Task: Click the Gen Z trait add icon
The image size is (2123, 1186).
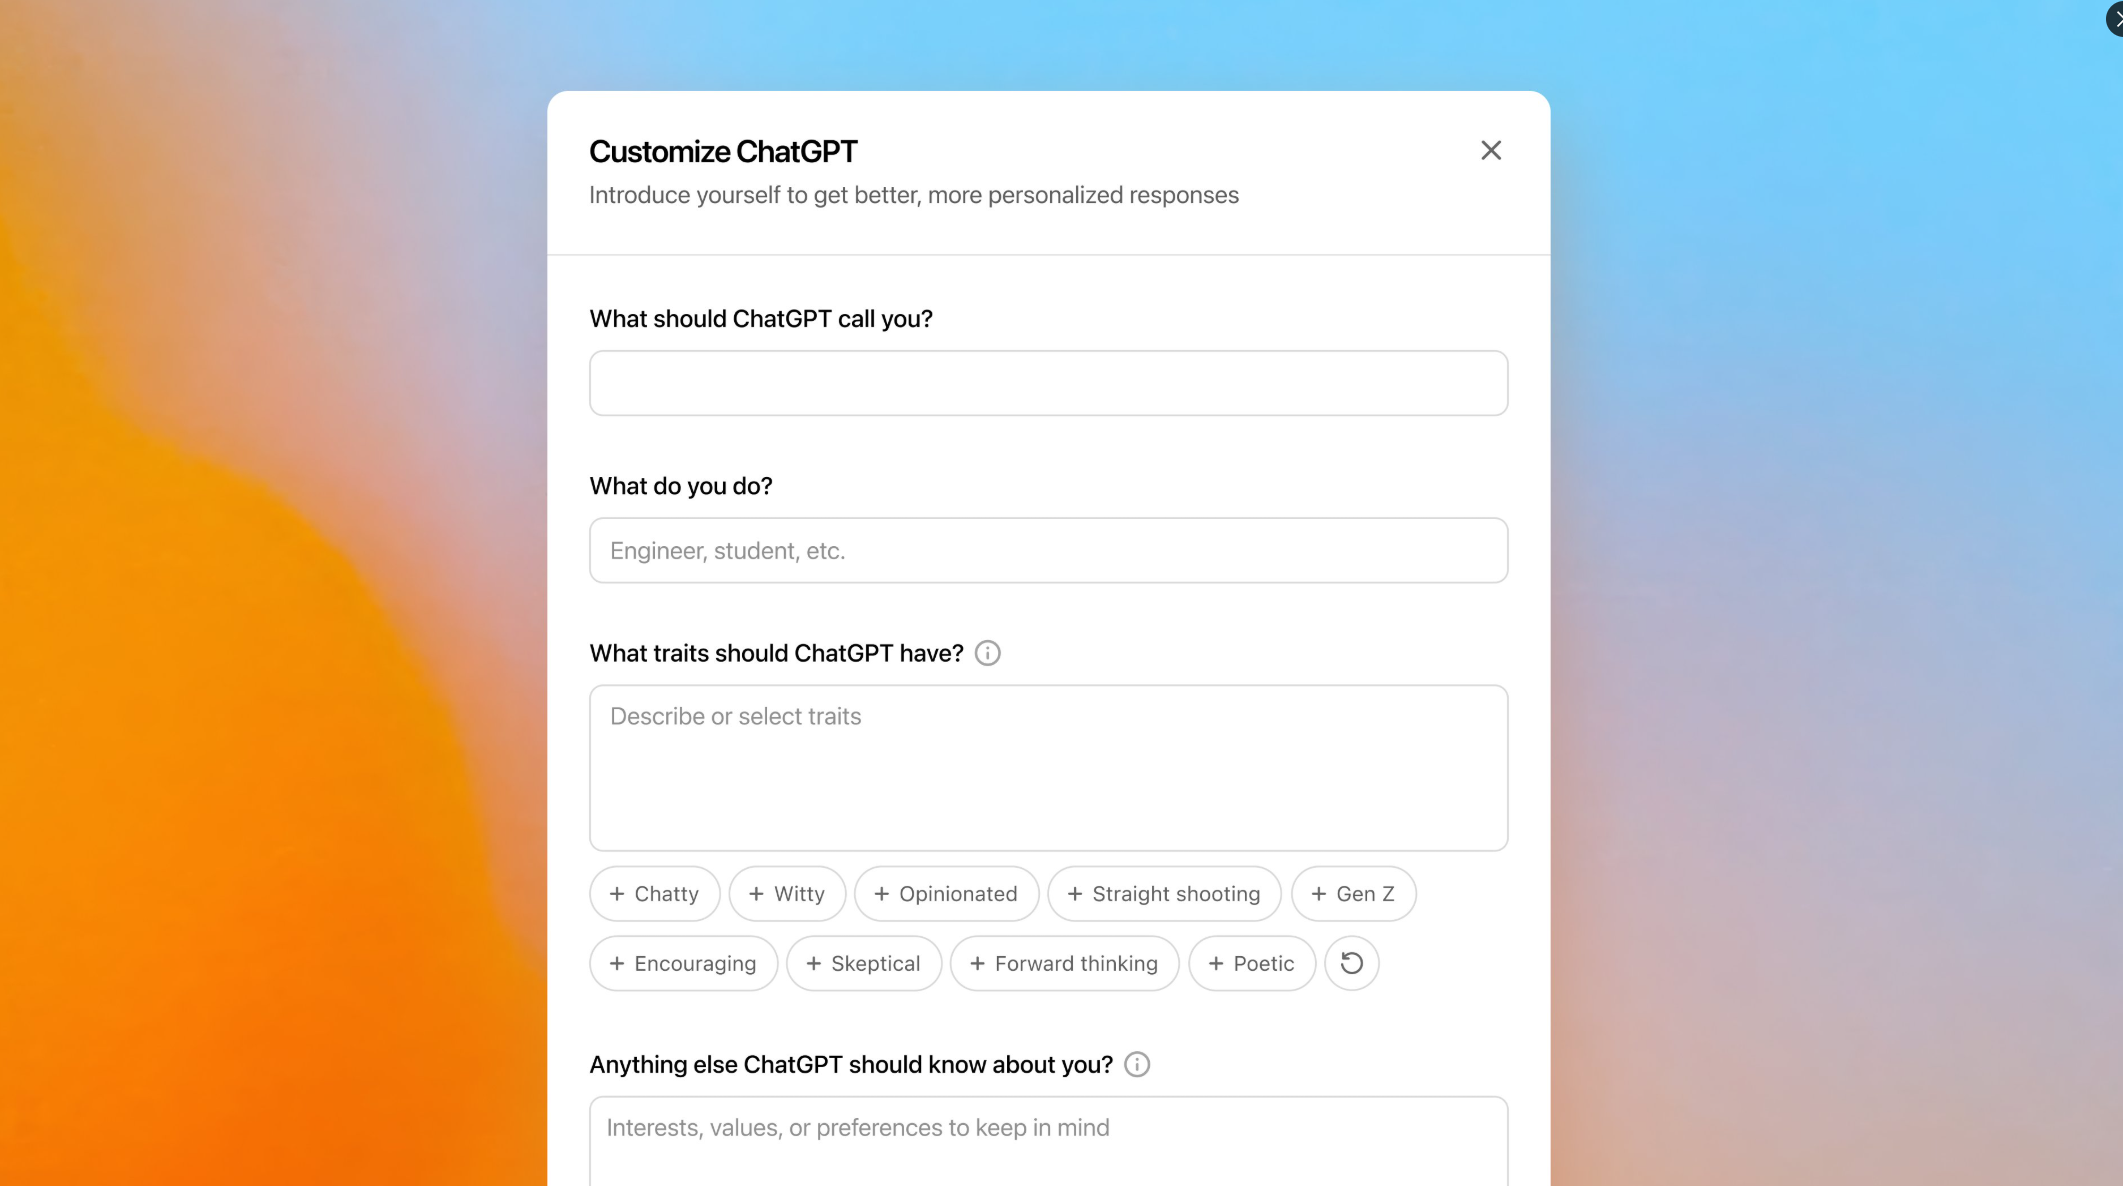Action: coord(1317,893)
